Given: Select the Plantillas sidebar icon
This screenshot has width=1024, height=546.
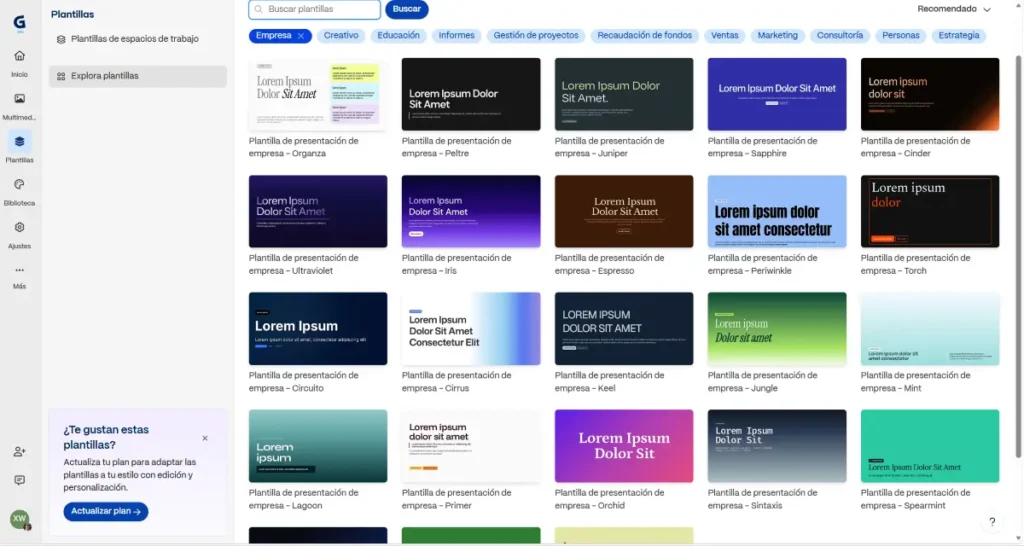Looking at the screenshot, I should pos(20,142).
